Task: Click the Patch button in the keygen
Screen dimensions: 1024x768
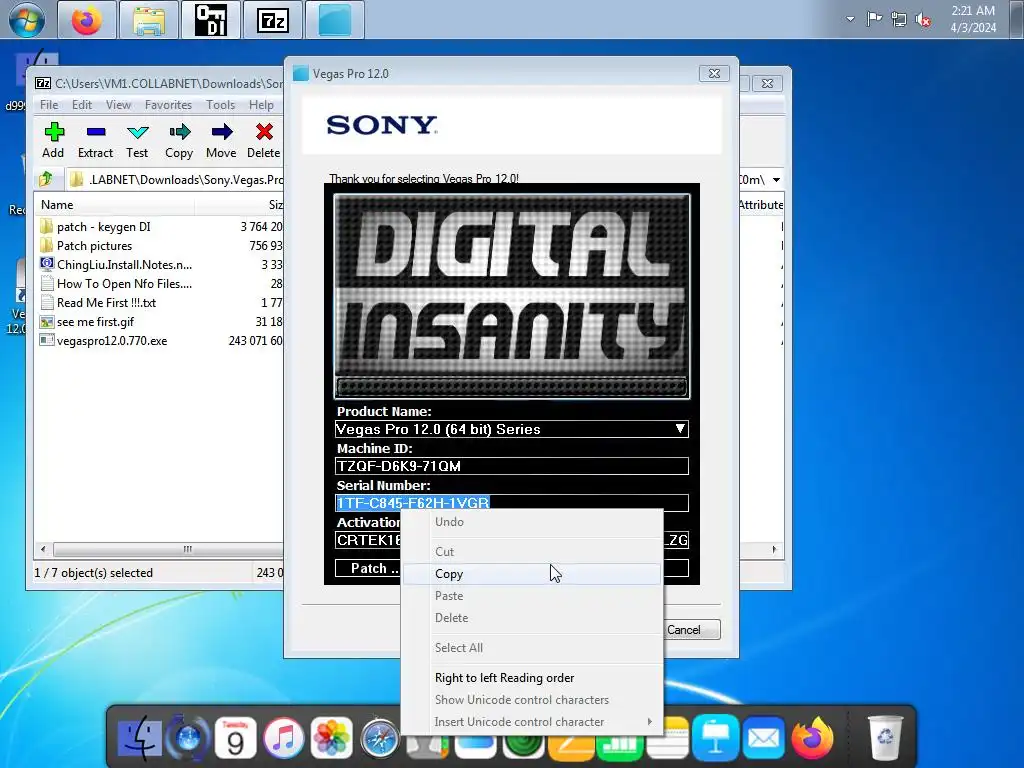Action: 368,568
